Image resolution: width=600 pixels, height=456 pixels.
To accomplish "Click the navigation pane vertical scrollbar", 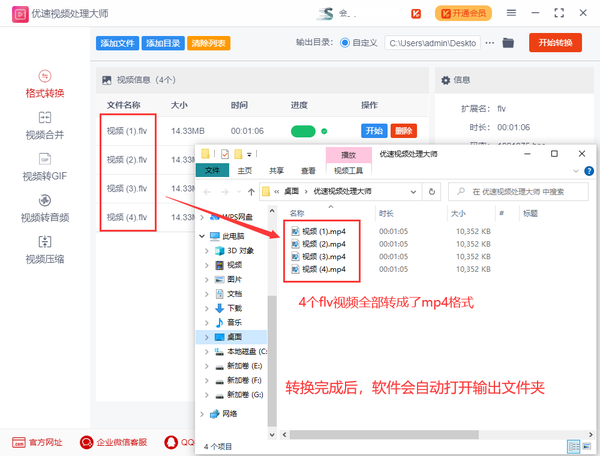I will [x=272, y=361].
